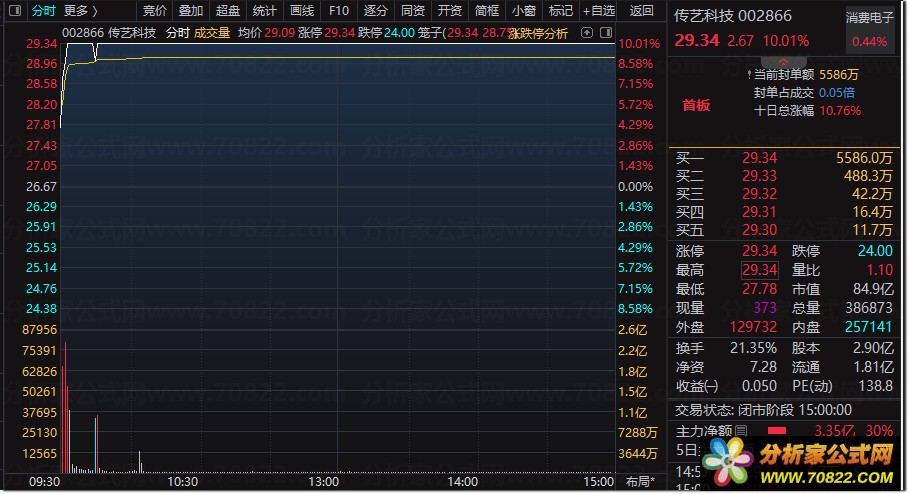Open the 竞价 auction tab
Viewport: 910px width, 494px height.
pos(154,10)
